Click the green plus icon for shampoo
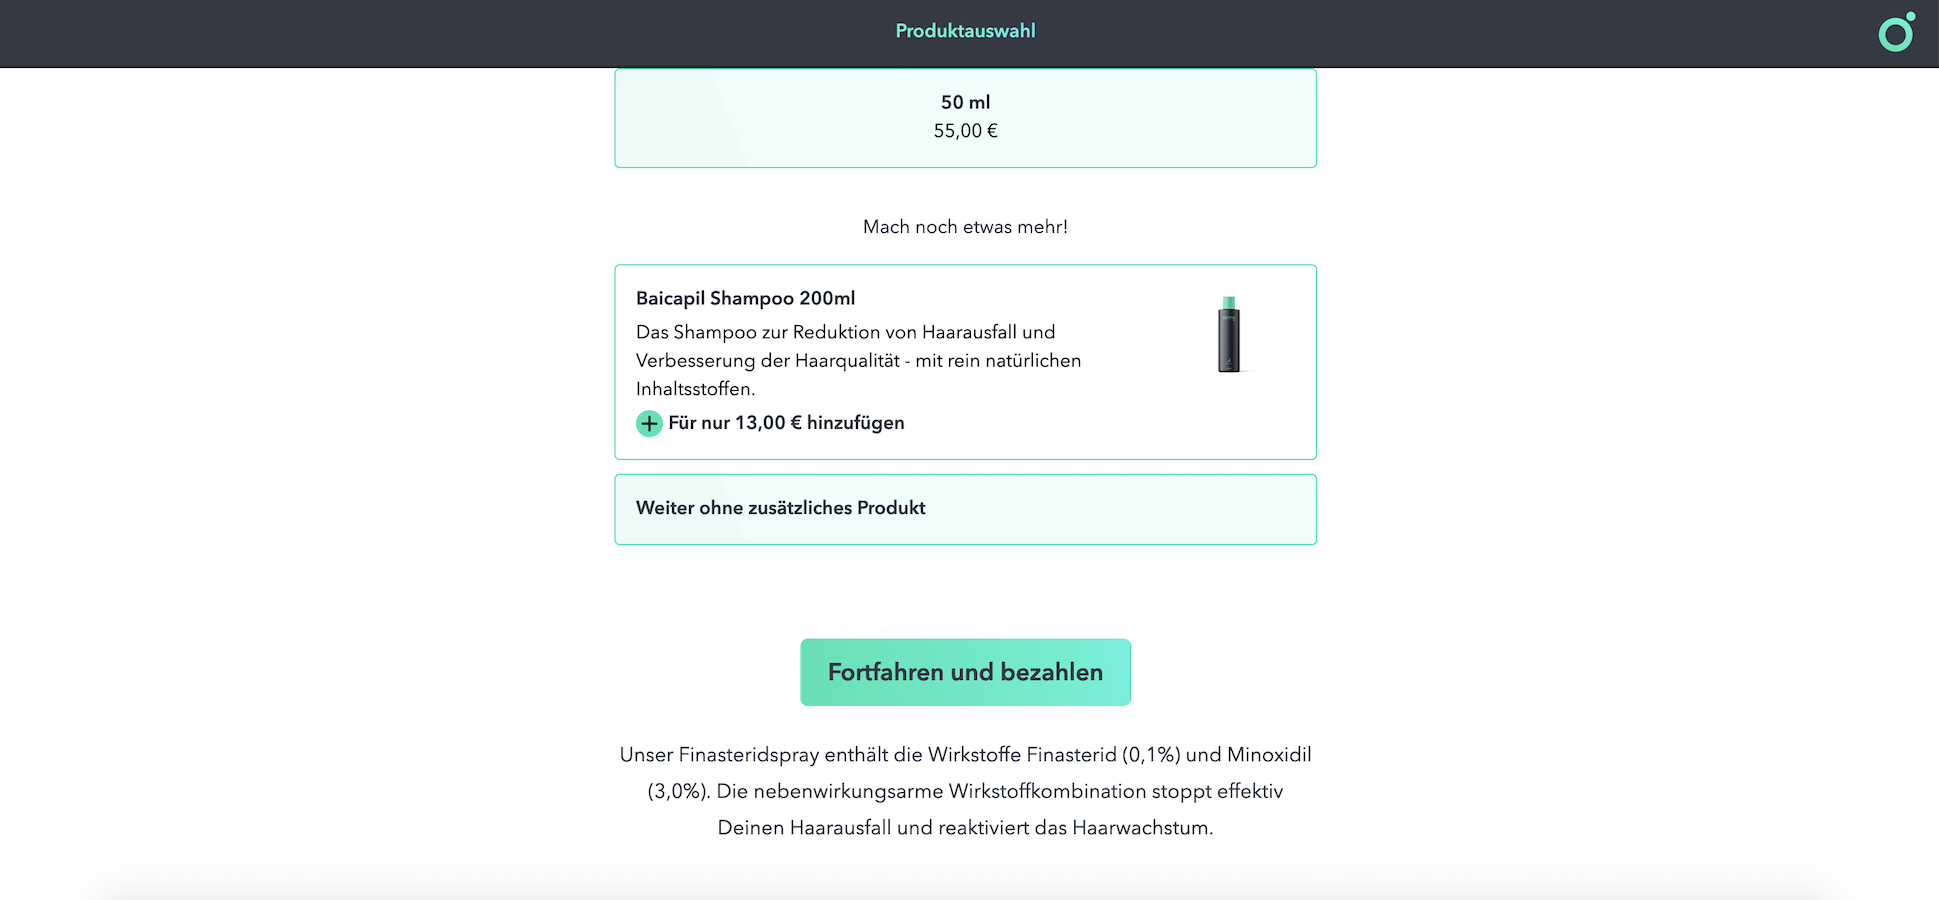 (649, 424)
